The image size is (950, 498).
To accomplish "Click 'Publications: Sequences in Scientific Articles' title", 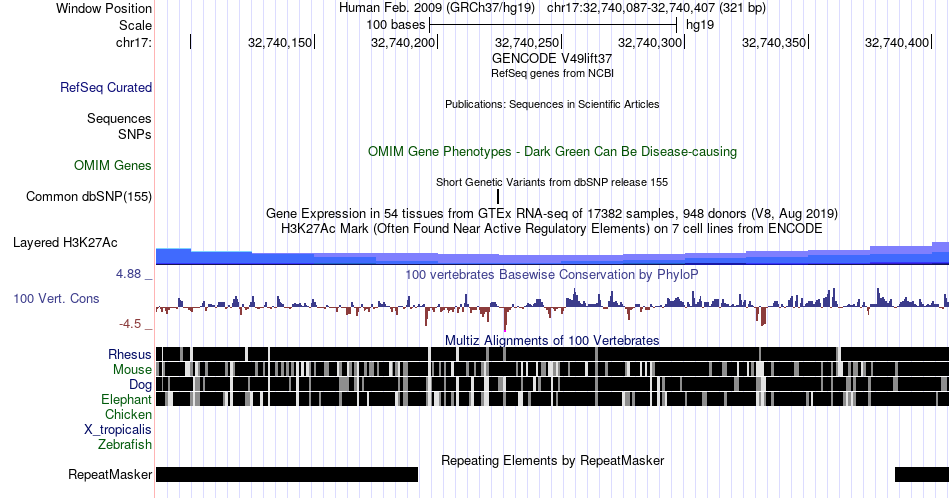I will pos(552,104).
